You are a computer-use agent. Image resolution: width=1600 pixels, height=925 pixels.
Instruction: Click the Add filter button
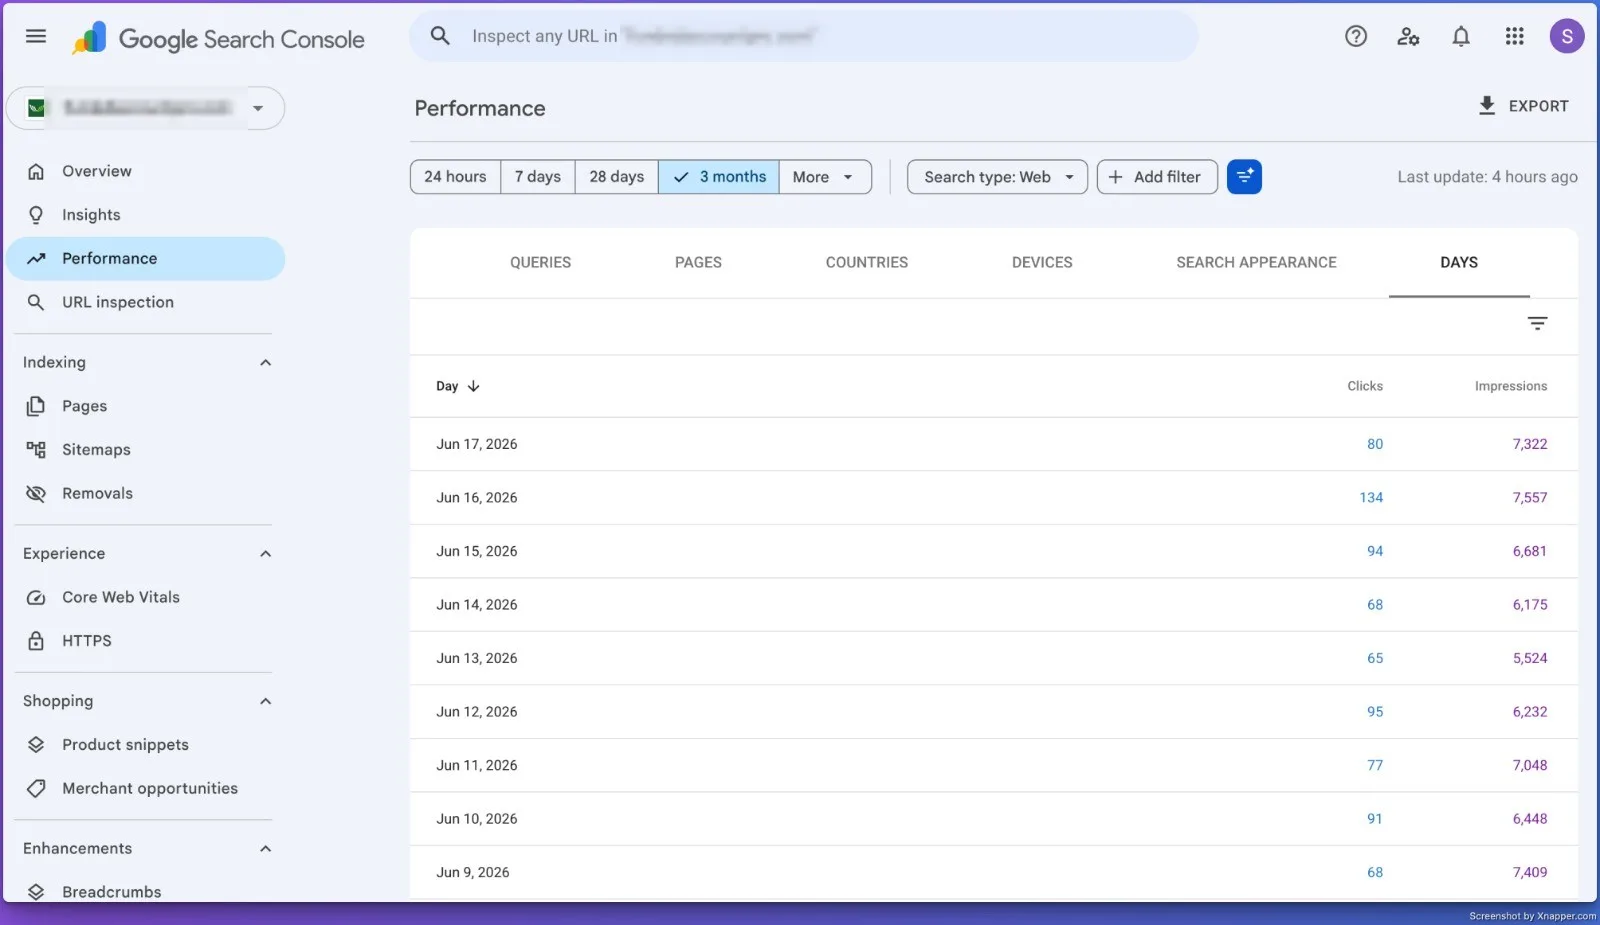coord(1157,177)
